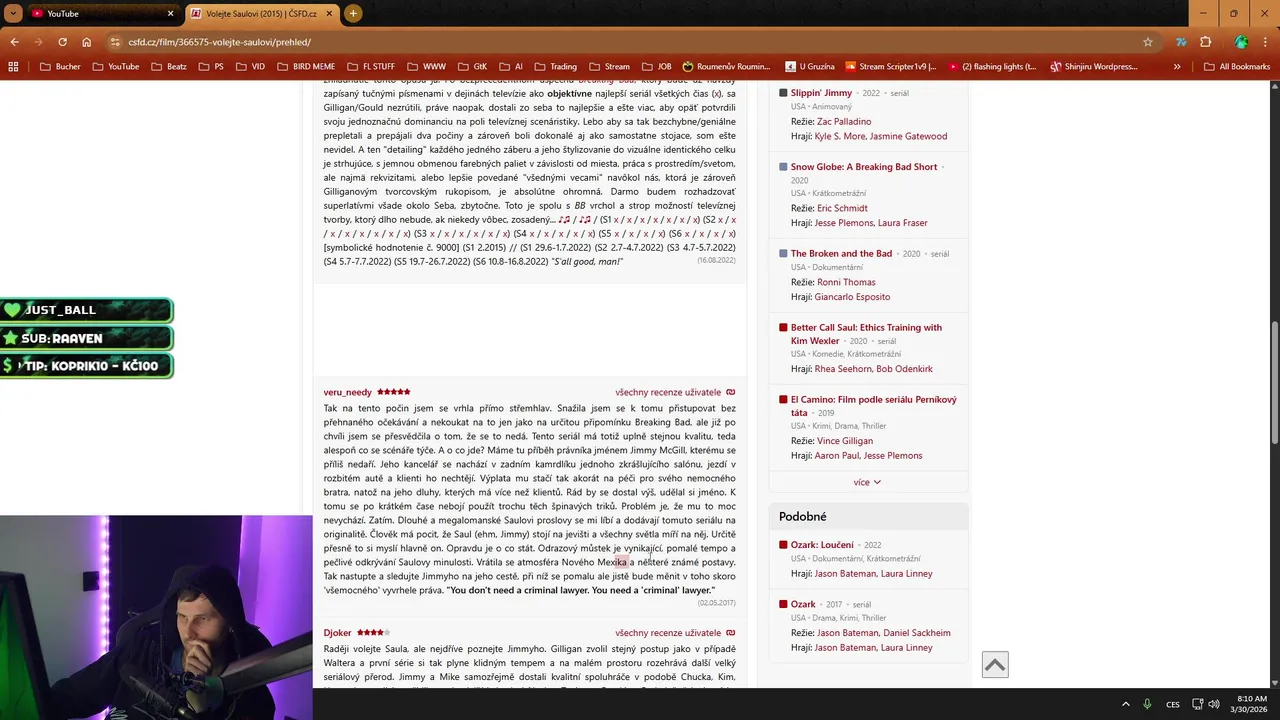View site information icon in address bar

click(x=115, y=42)
